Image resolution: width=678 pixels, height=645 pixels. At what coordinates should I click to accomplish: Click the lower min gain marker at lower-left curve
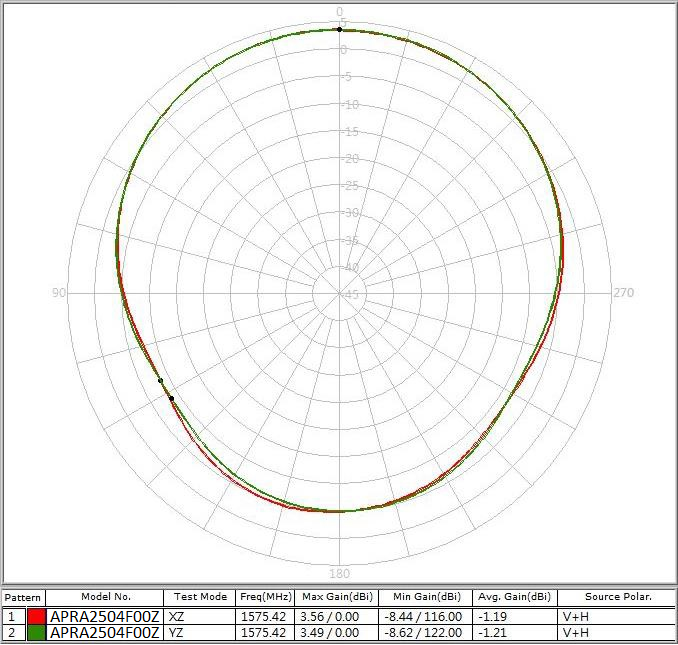(x=171, y=398)
